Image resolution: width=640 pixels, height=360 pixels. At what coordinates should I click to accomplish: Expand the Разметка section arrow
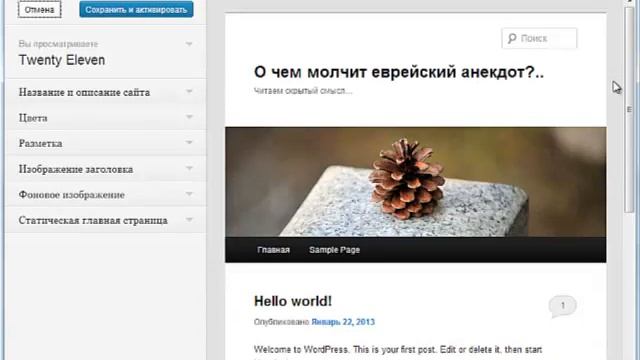pos(189,143)
